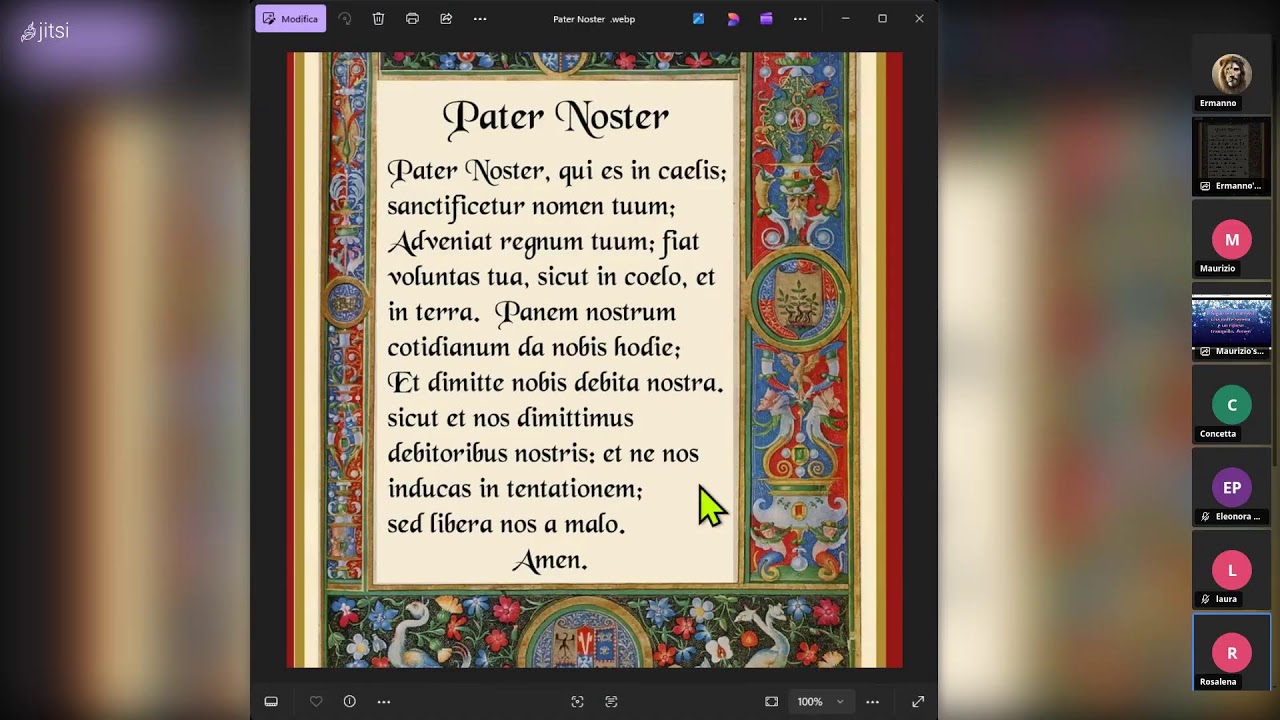This screenshot has width=1280, height=720.
Task: Share the image via share icon
Action: click(446, 19)
